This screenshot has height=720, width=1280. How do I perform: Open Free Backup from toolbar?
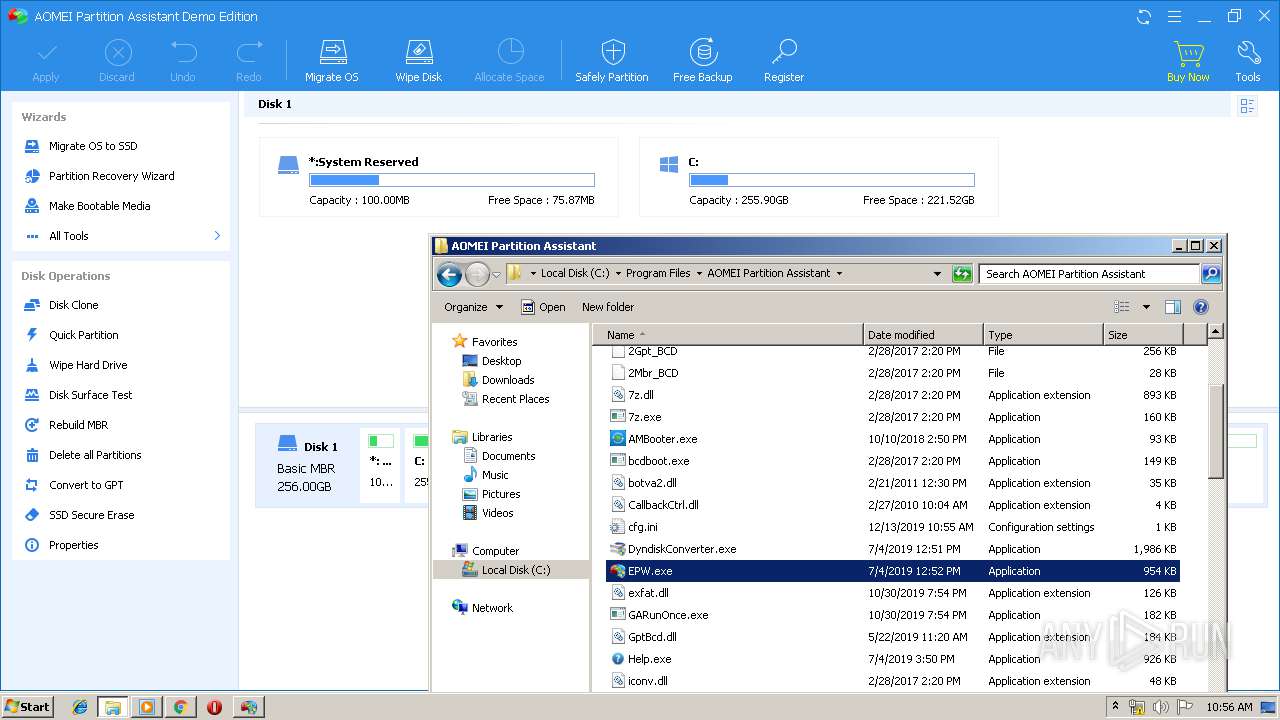coord(702,61)
